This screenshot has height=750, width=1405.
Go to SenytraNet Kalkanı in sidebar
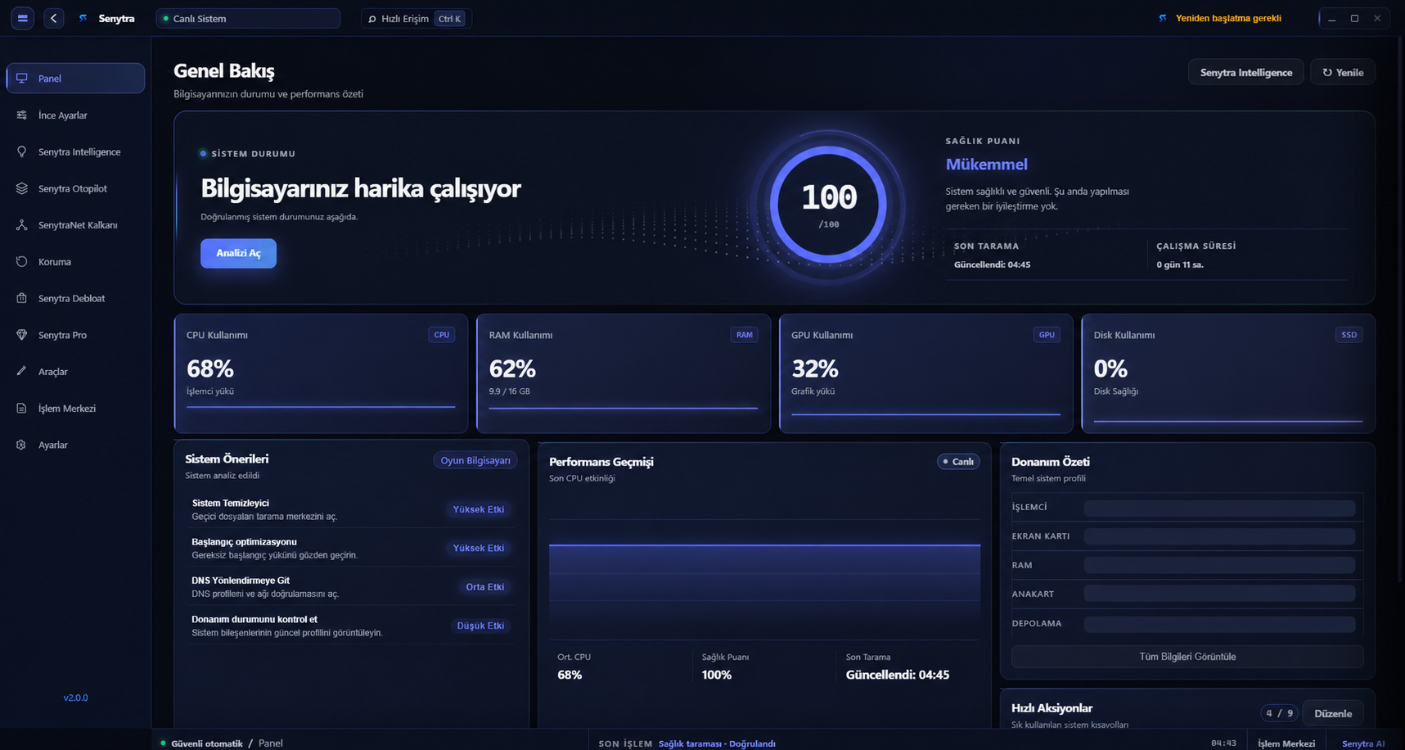point(76,225)
